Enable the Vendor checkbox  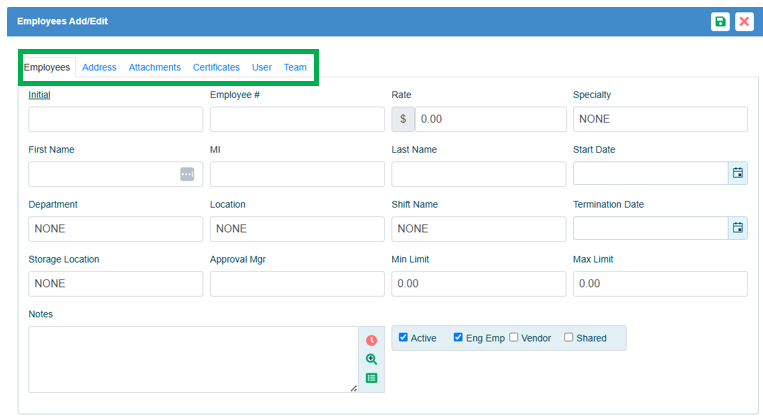click(513, 338)
